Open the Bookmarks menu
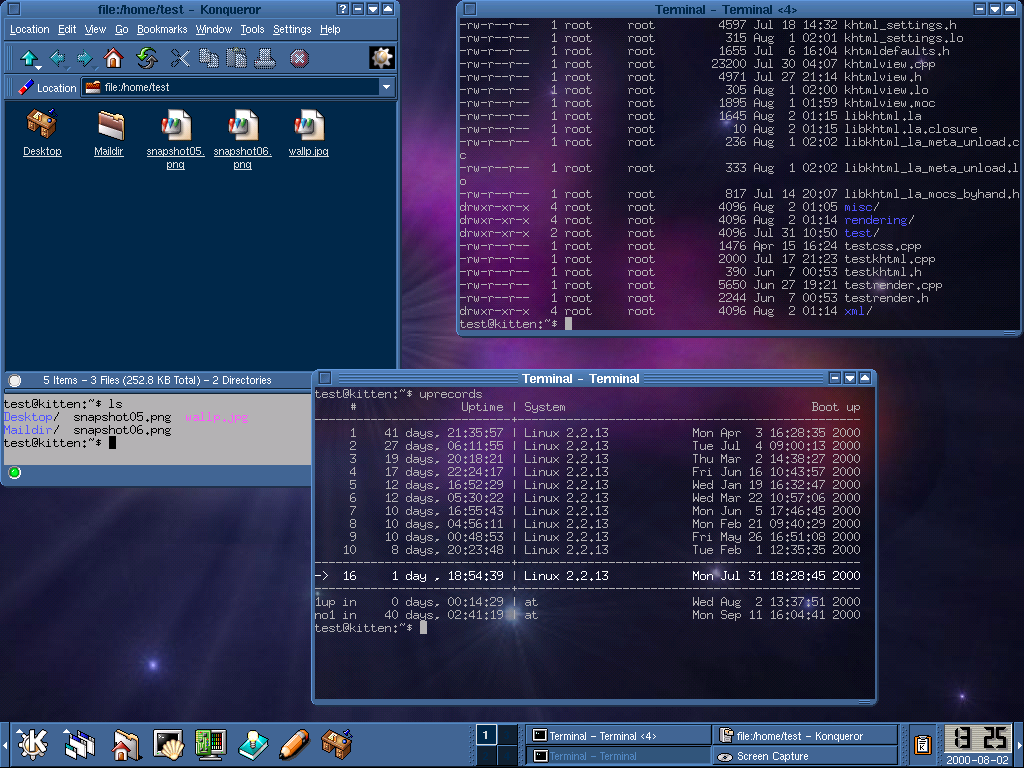Screen dimensions: 1024x768 (161, 29)
